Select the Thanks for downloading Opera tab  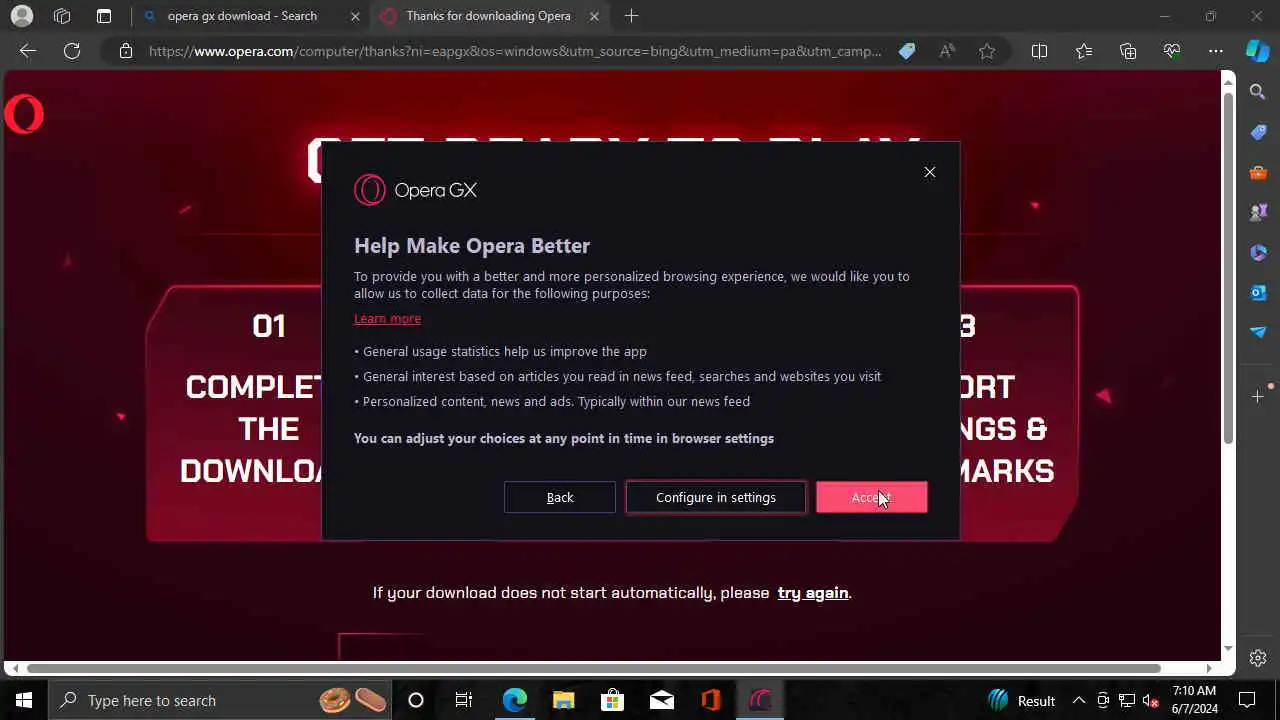tap(488, 16)
